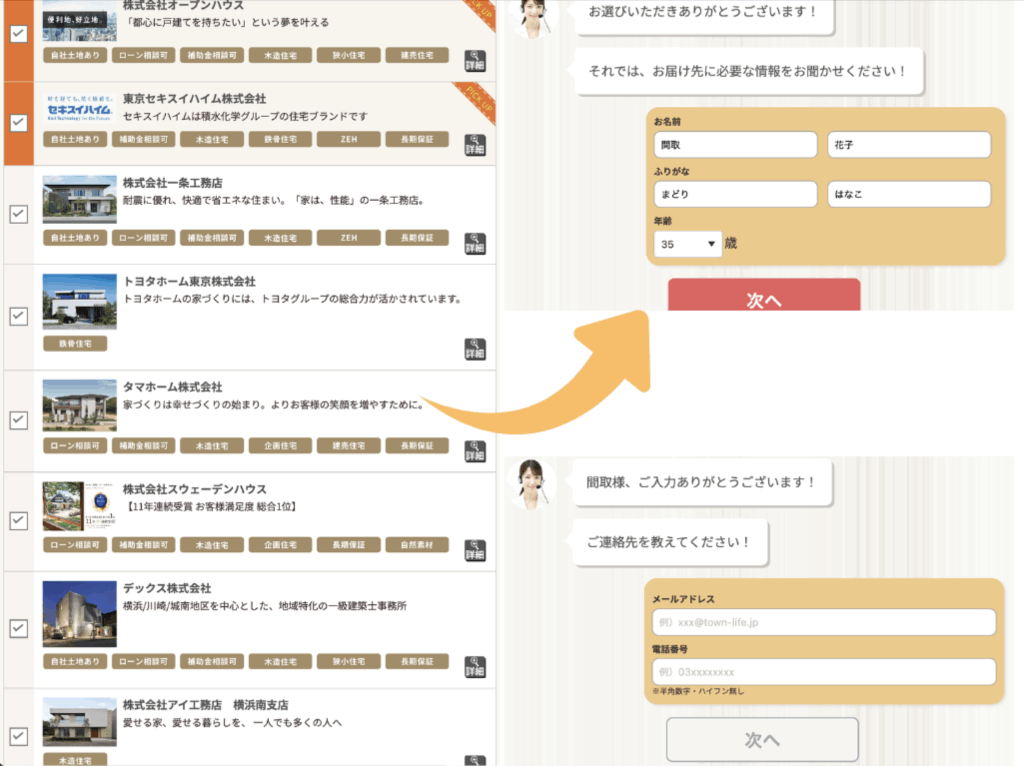This screenshot has height=766, width=1024.
Task: Click company name 株式会社アイ工務店 横浜南支店
Action: click(x=206, y=705)
